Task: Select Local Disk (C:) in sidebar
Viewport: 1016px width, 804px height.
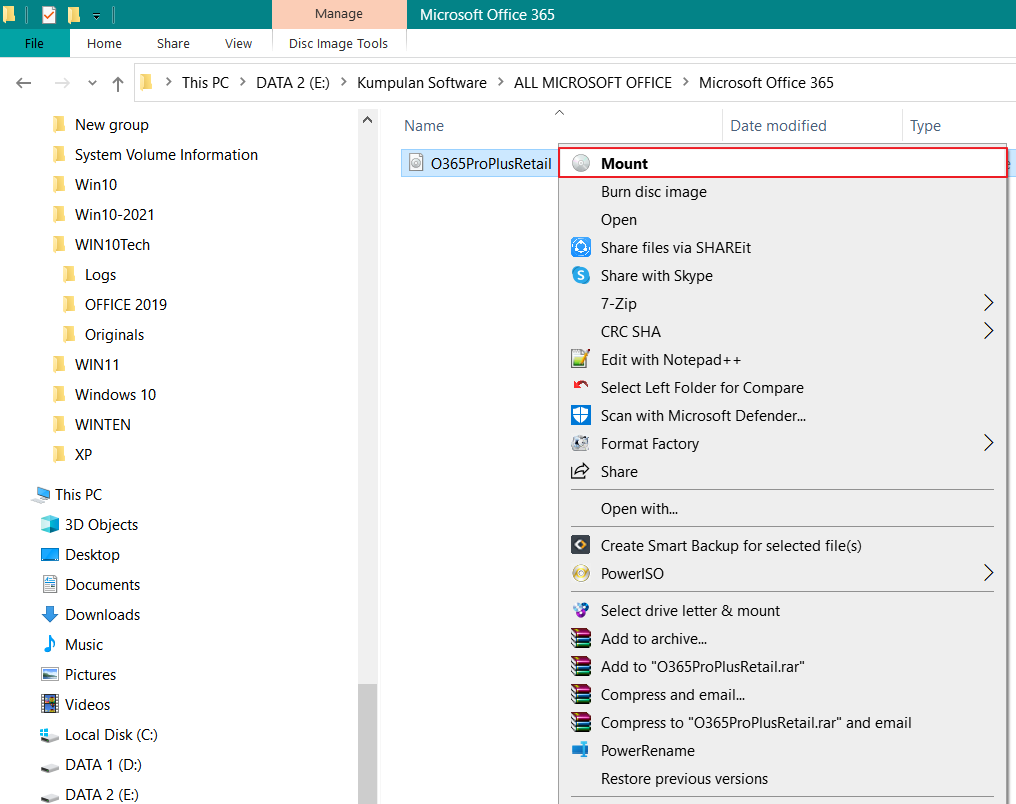Action: [111, 735]
